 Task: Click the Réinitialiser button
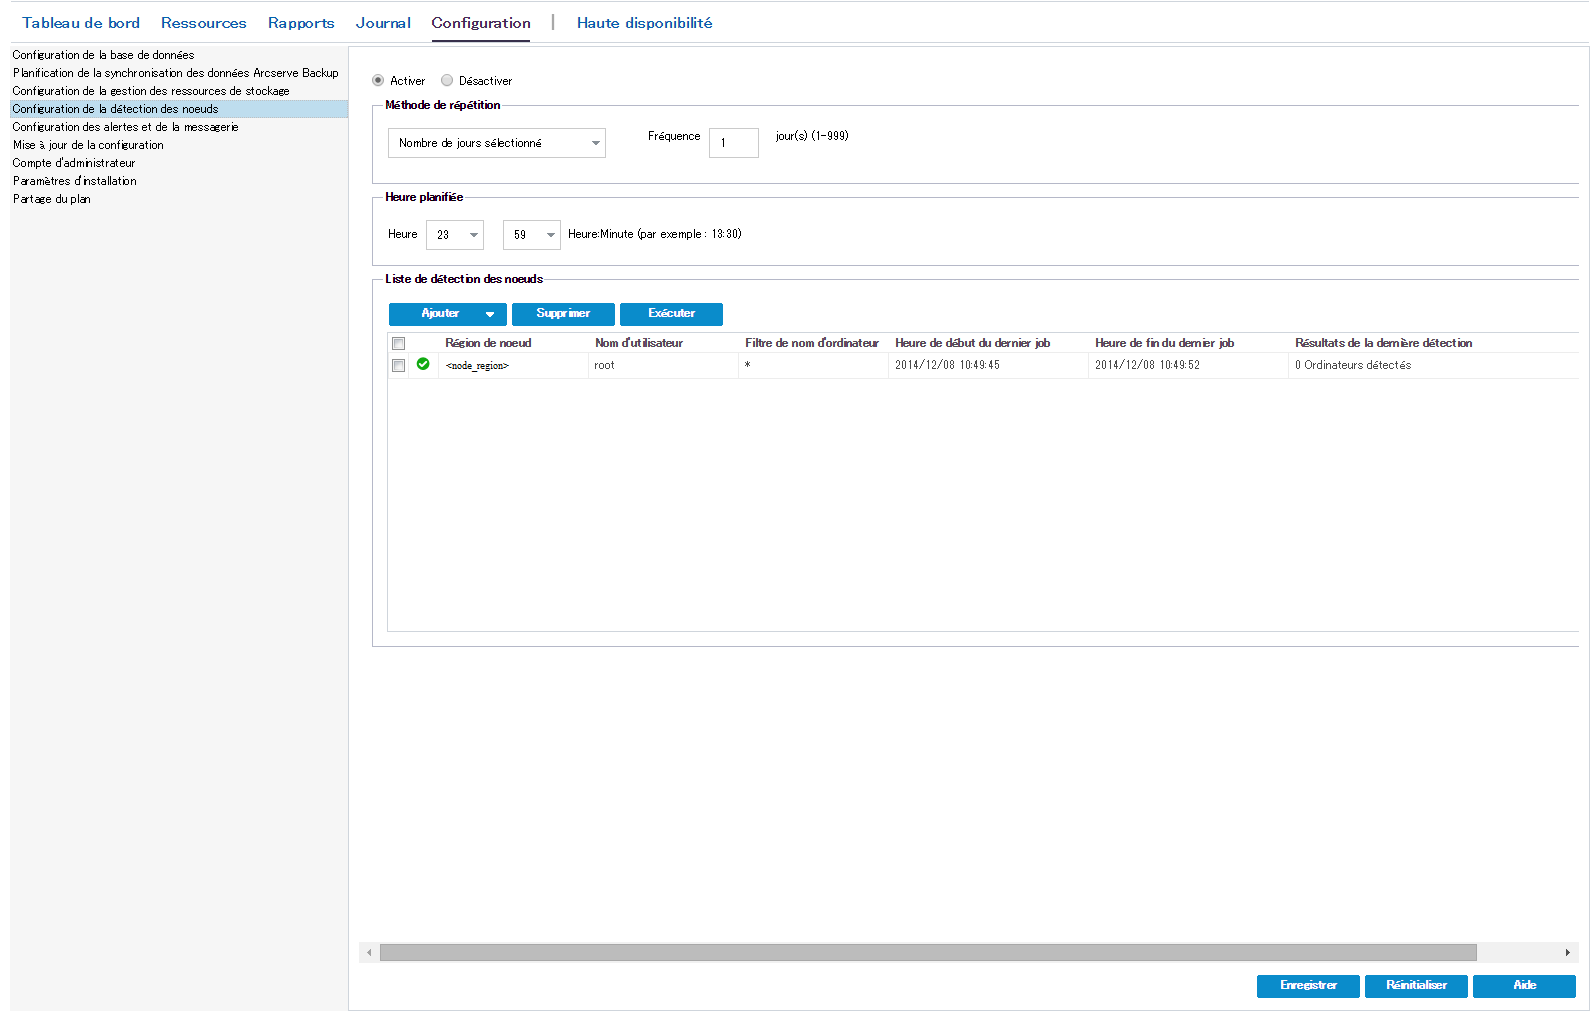(x=1416, y=986)
